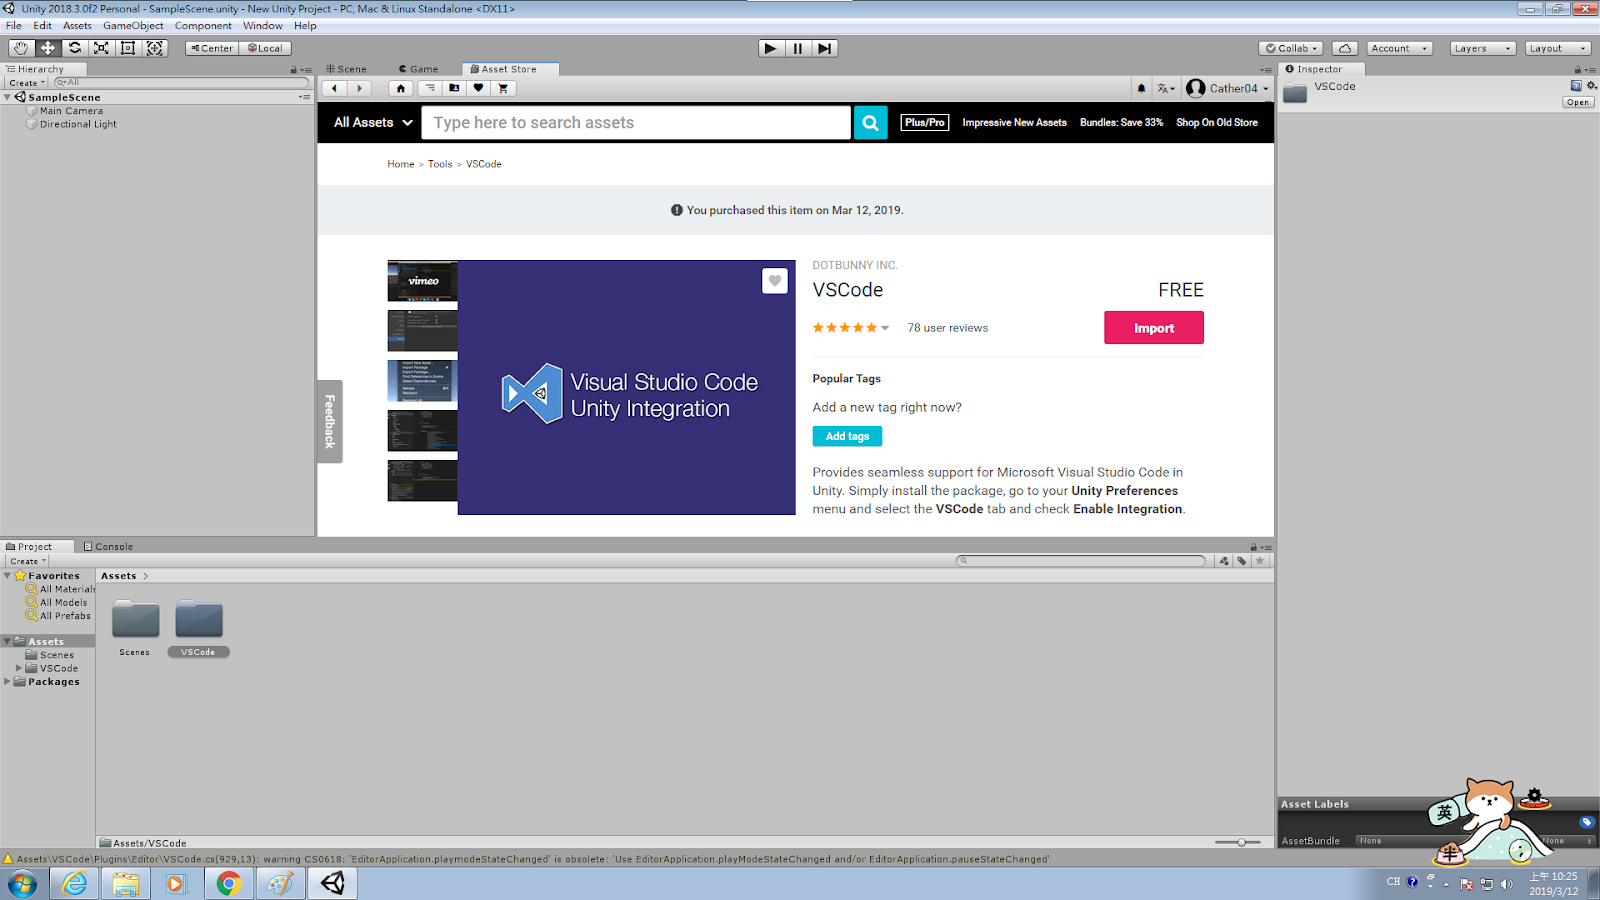
Task: Select the Scale tool
Action: 101,47
